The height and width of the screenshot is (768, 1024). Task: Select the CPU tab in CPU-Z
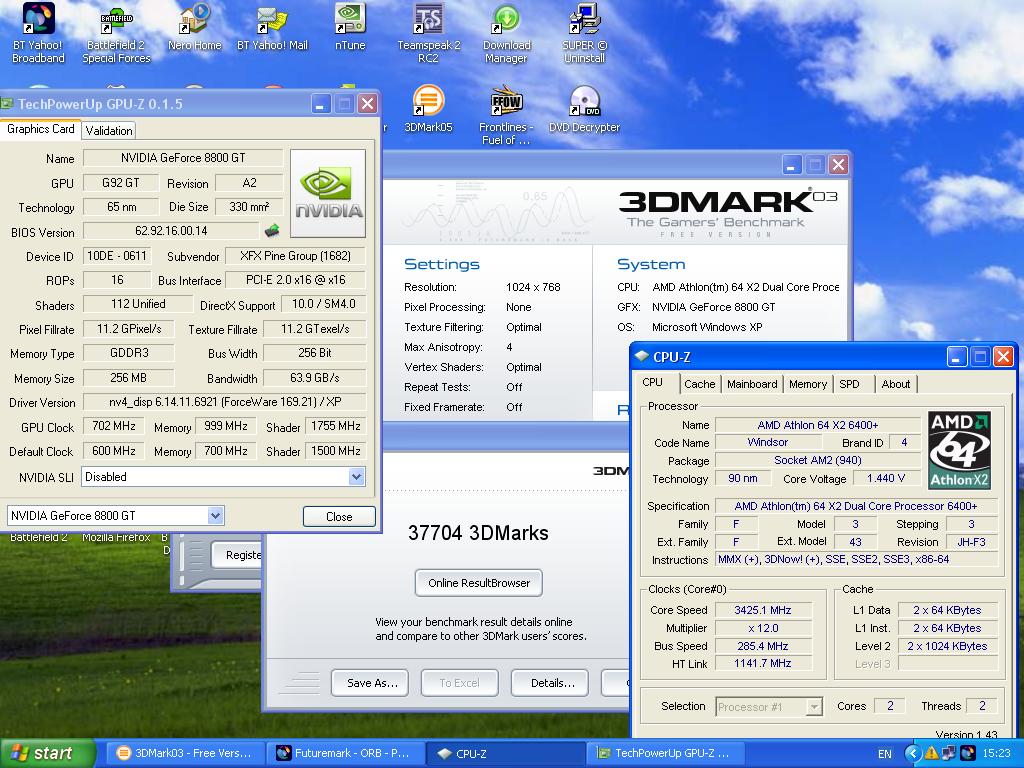[x=652, y=383]
